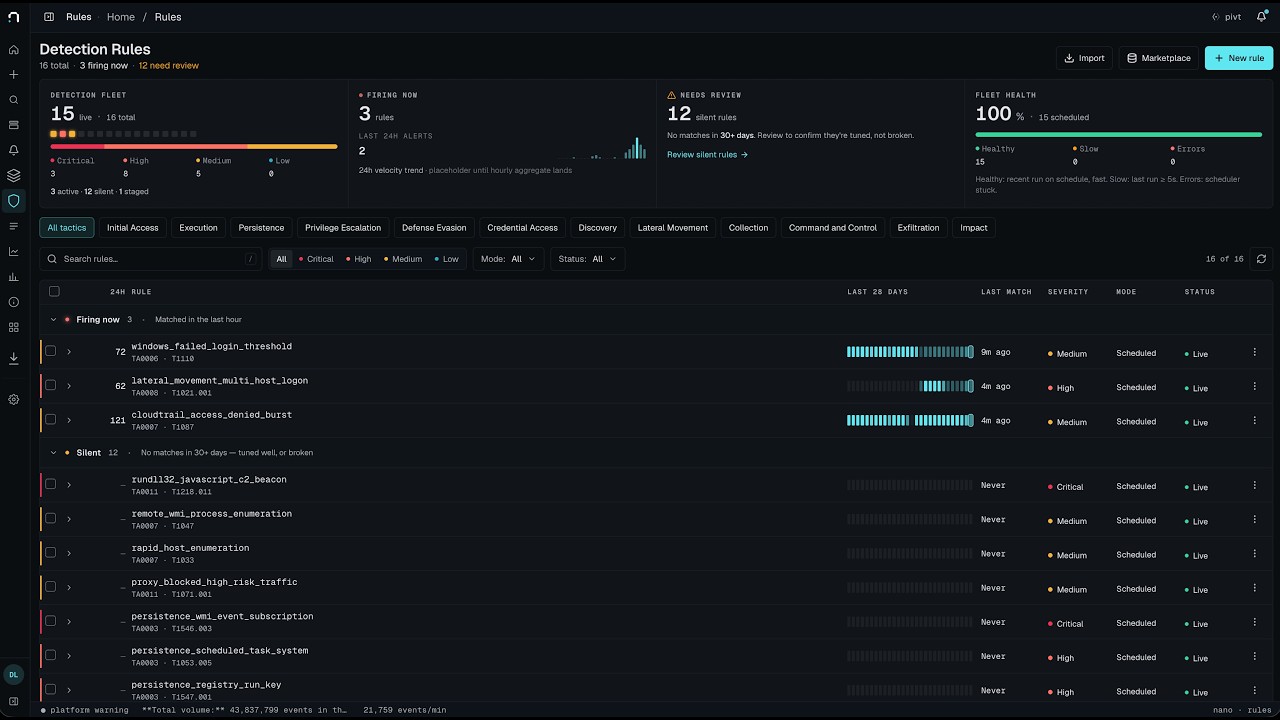Screen dimensions: 1280x720
Task: Toggle the sidebar panel icon
Action: click(49, 17)
